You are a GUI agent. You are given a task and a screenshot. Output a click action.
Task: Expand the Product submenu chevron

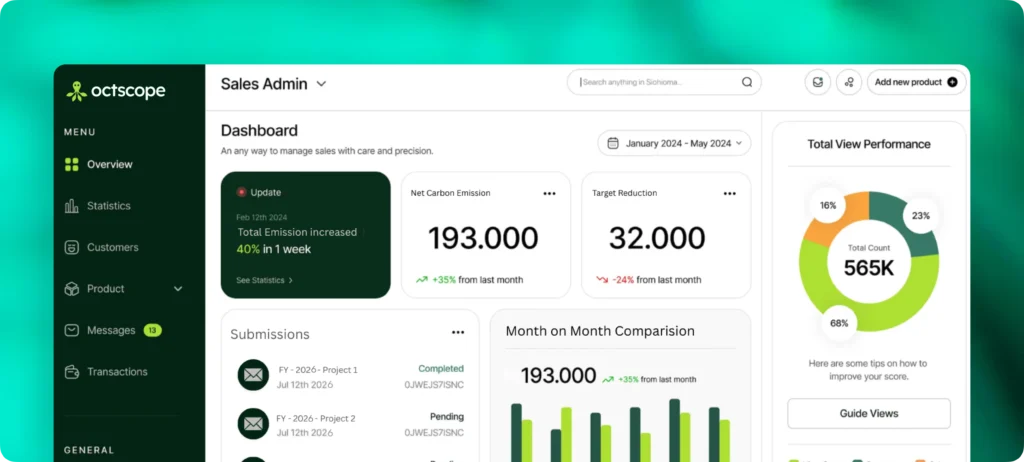pyautogui.click(x=178, y=289)
